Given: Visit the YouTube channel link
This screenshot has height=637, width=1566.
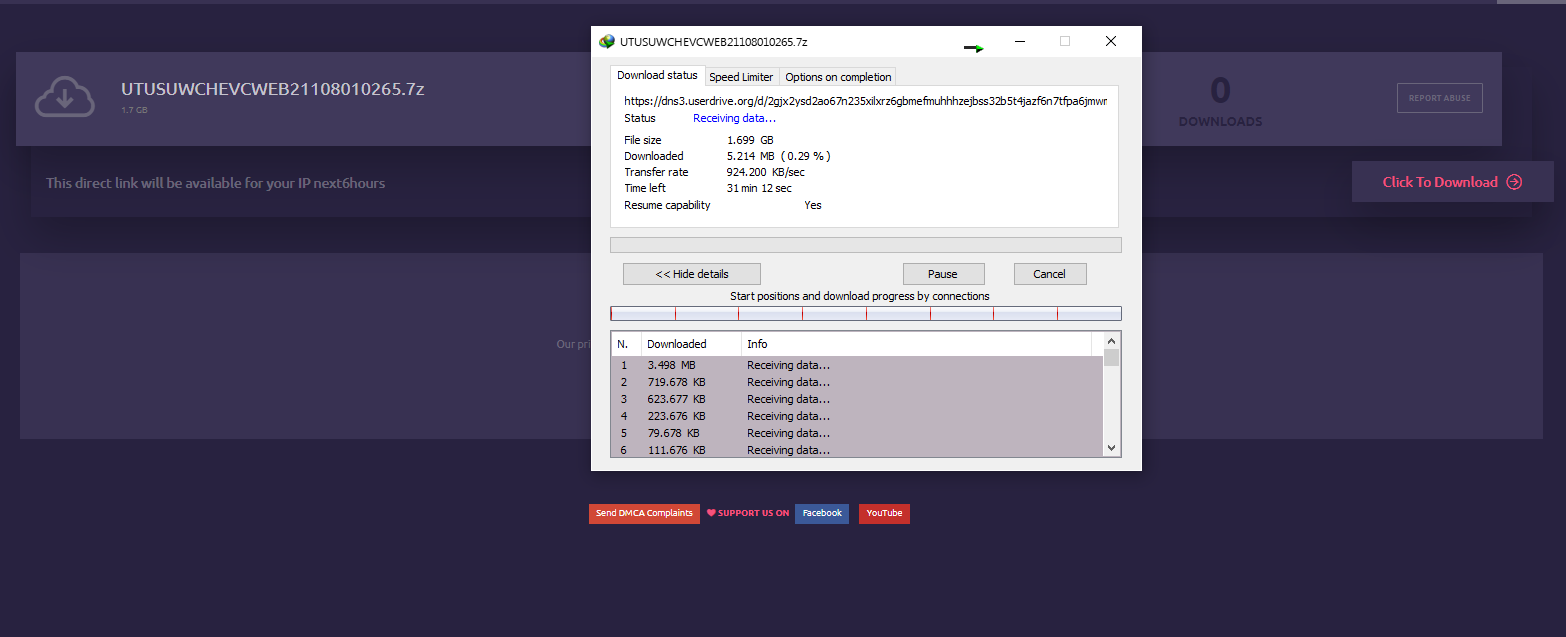Looking at the screenshot, I should [x=884, y=513].
